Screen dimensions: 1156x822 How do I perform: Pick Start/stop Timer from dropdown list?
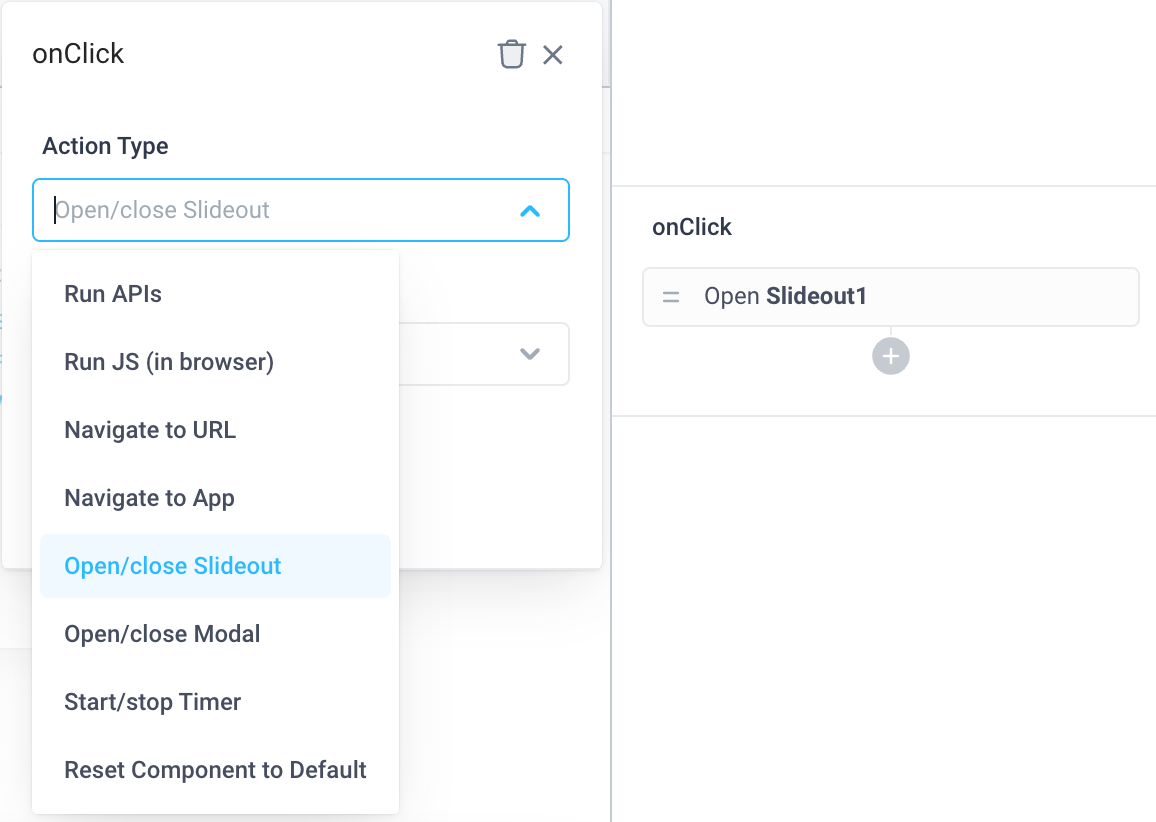point(152,702)
